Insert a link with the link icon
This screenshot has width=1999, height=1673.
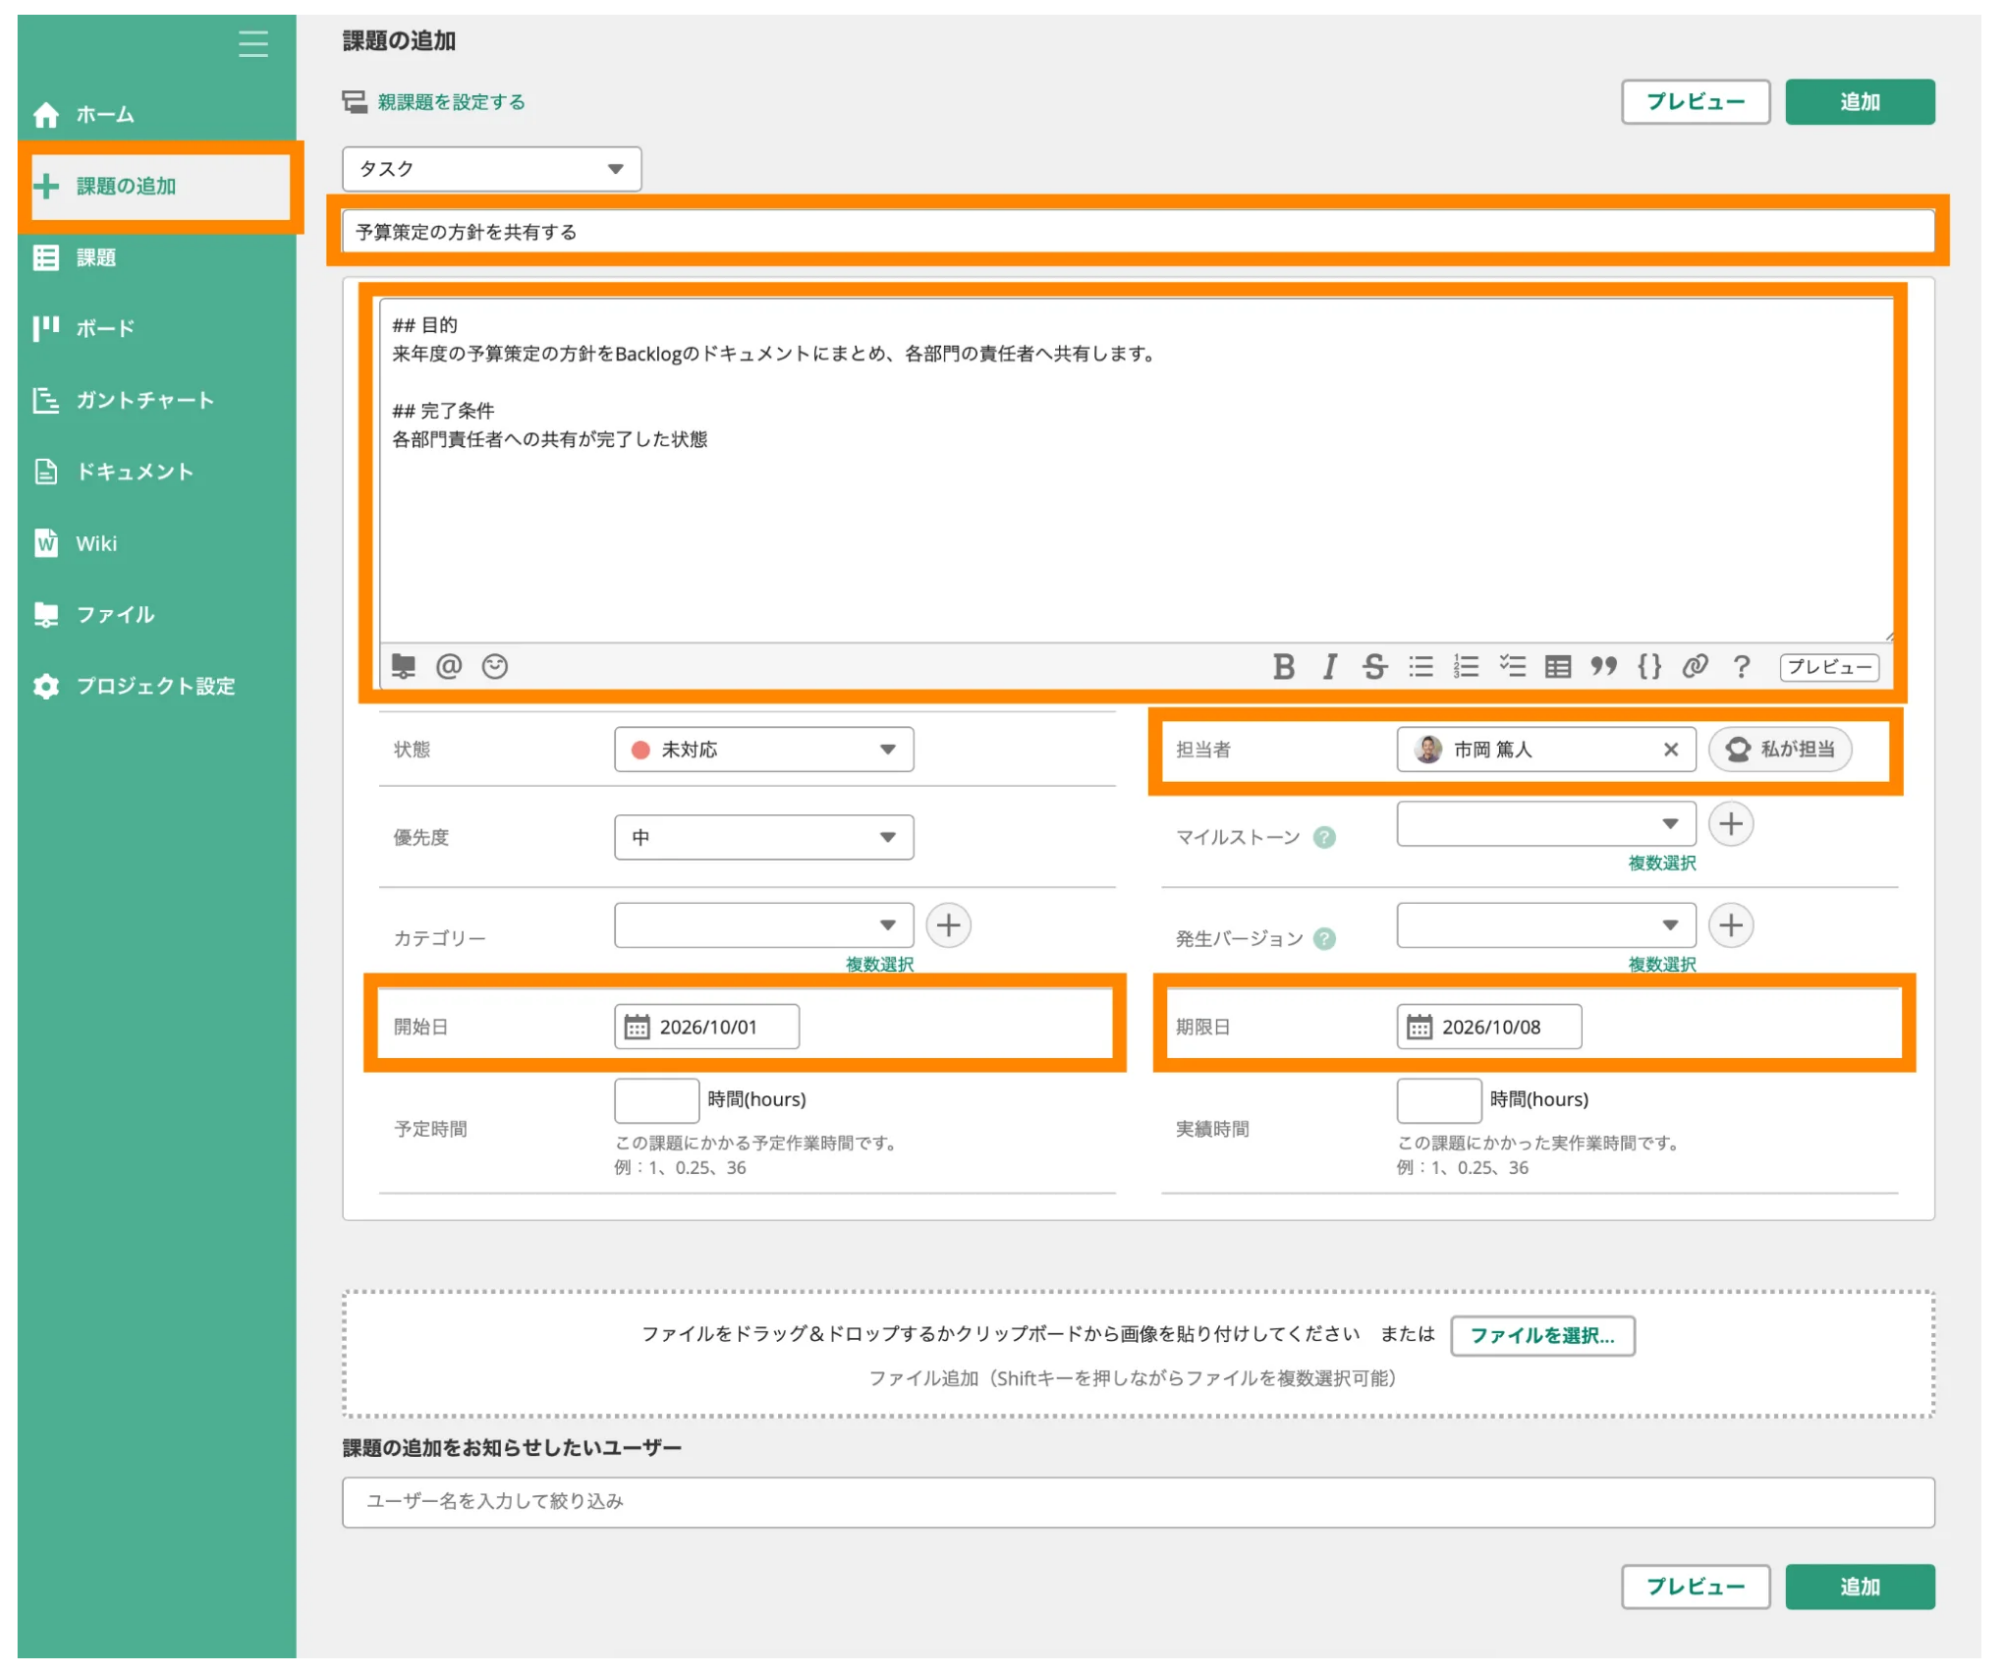click(1695, 667)
